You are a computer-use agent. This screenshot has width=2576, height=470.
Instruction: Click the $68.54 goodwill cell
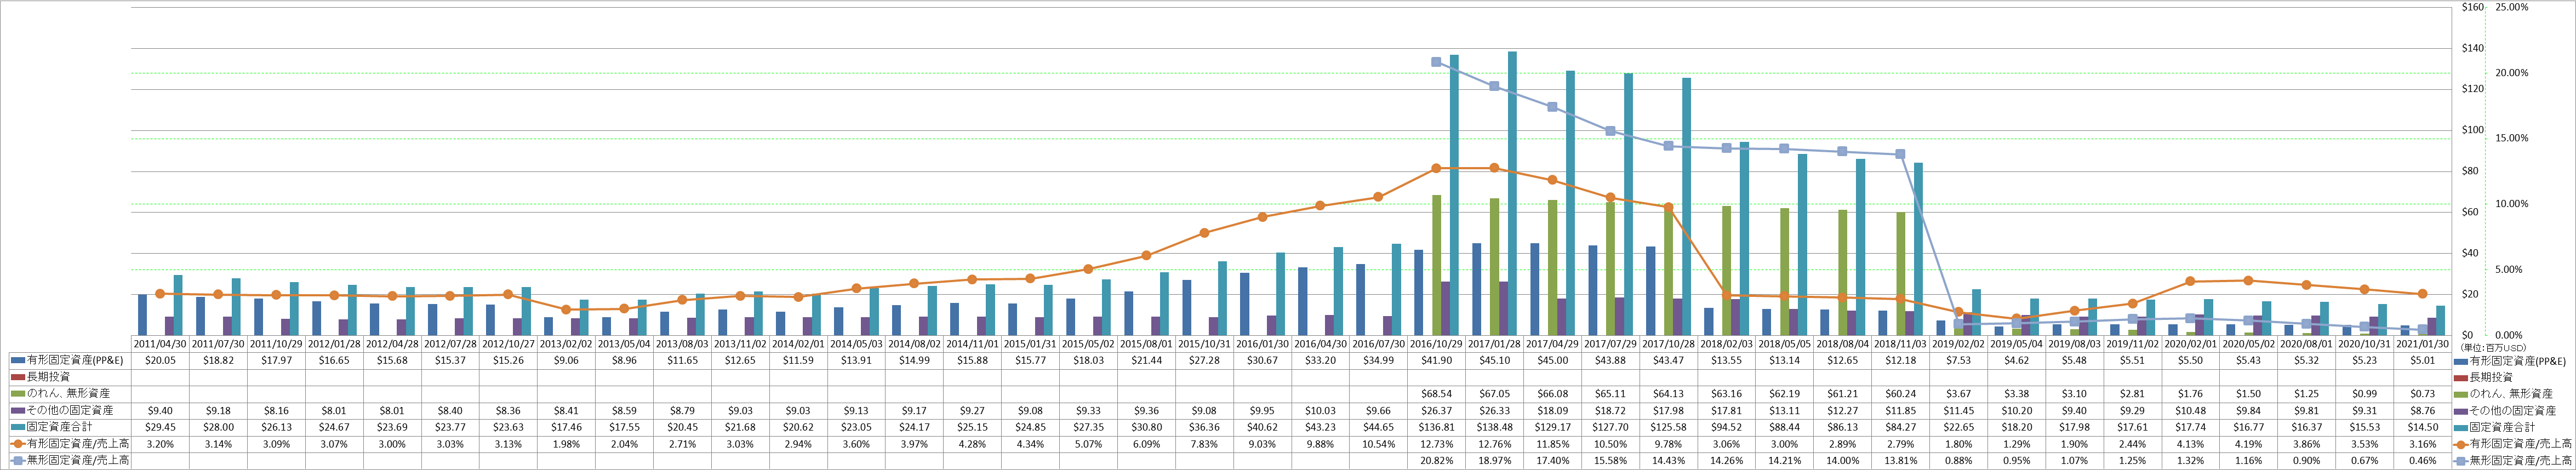pyautogui.click(x=1436, y=394)
